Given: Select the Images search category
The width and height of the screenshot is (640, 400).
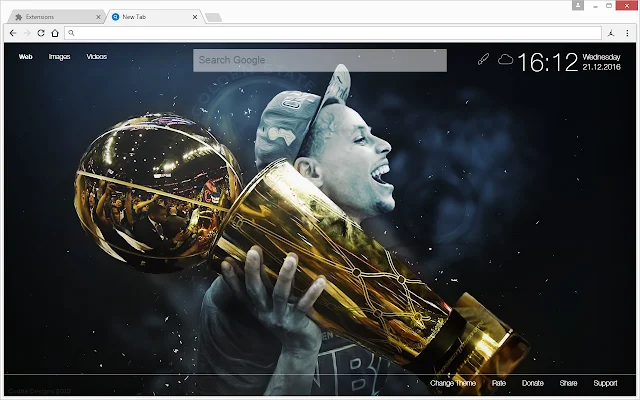Looking at the screenshot, I should pyautogui.click(x=60, y=57).
